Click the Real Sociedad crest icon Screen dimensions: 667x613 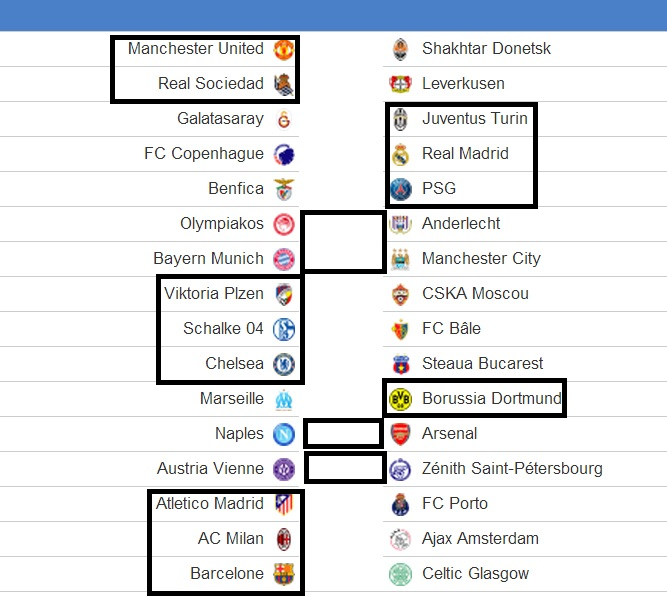284,84
